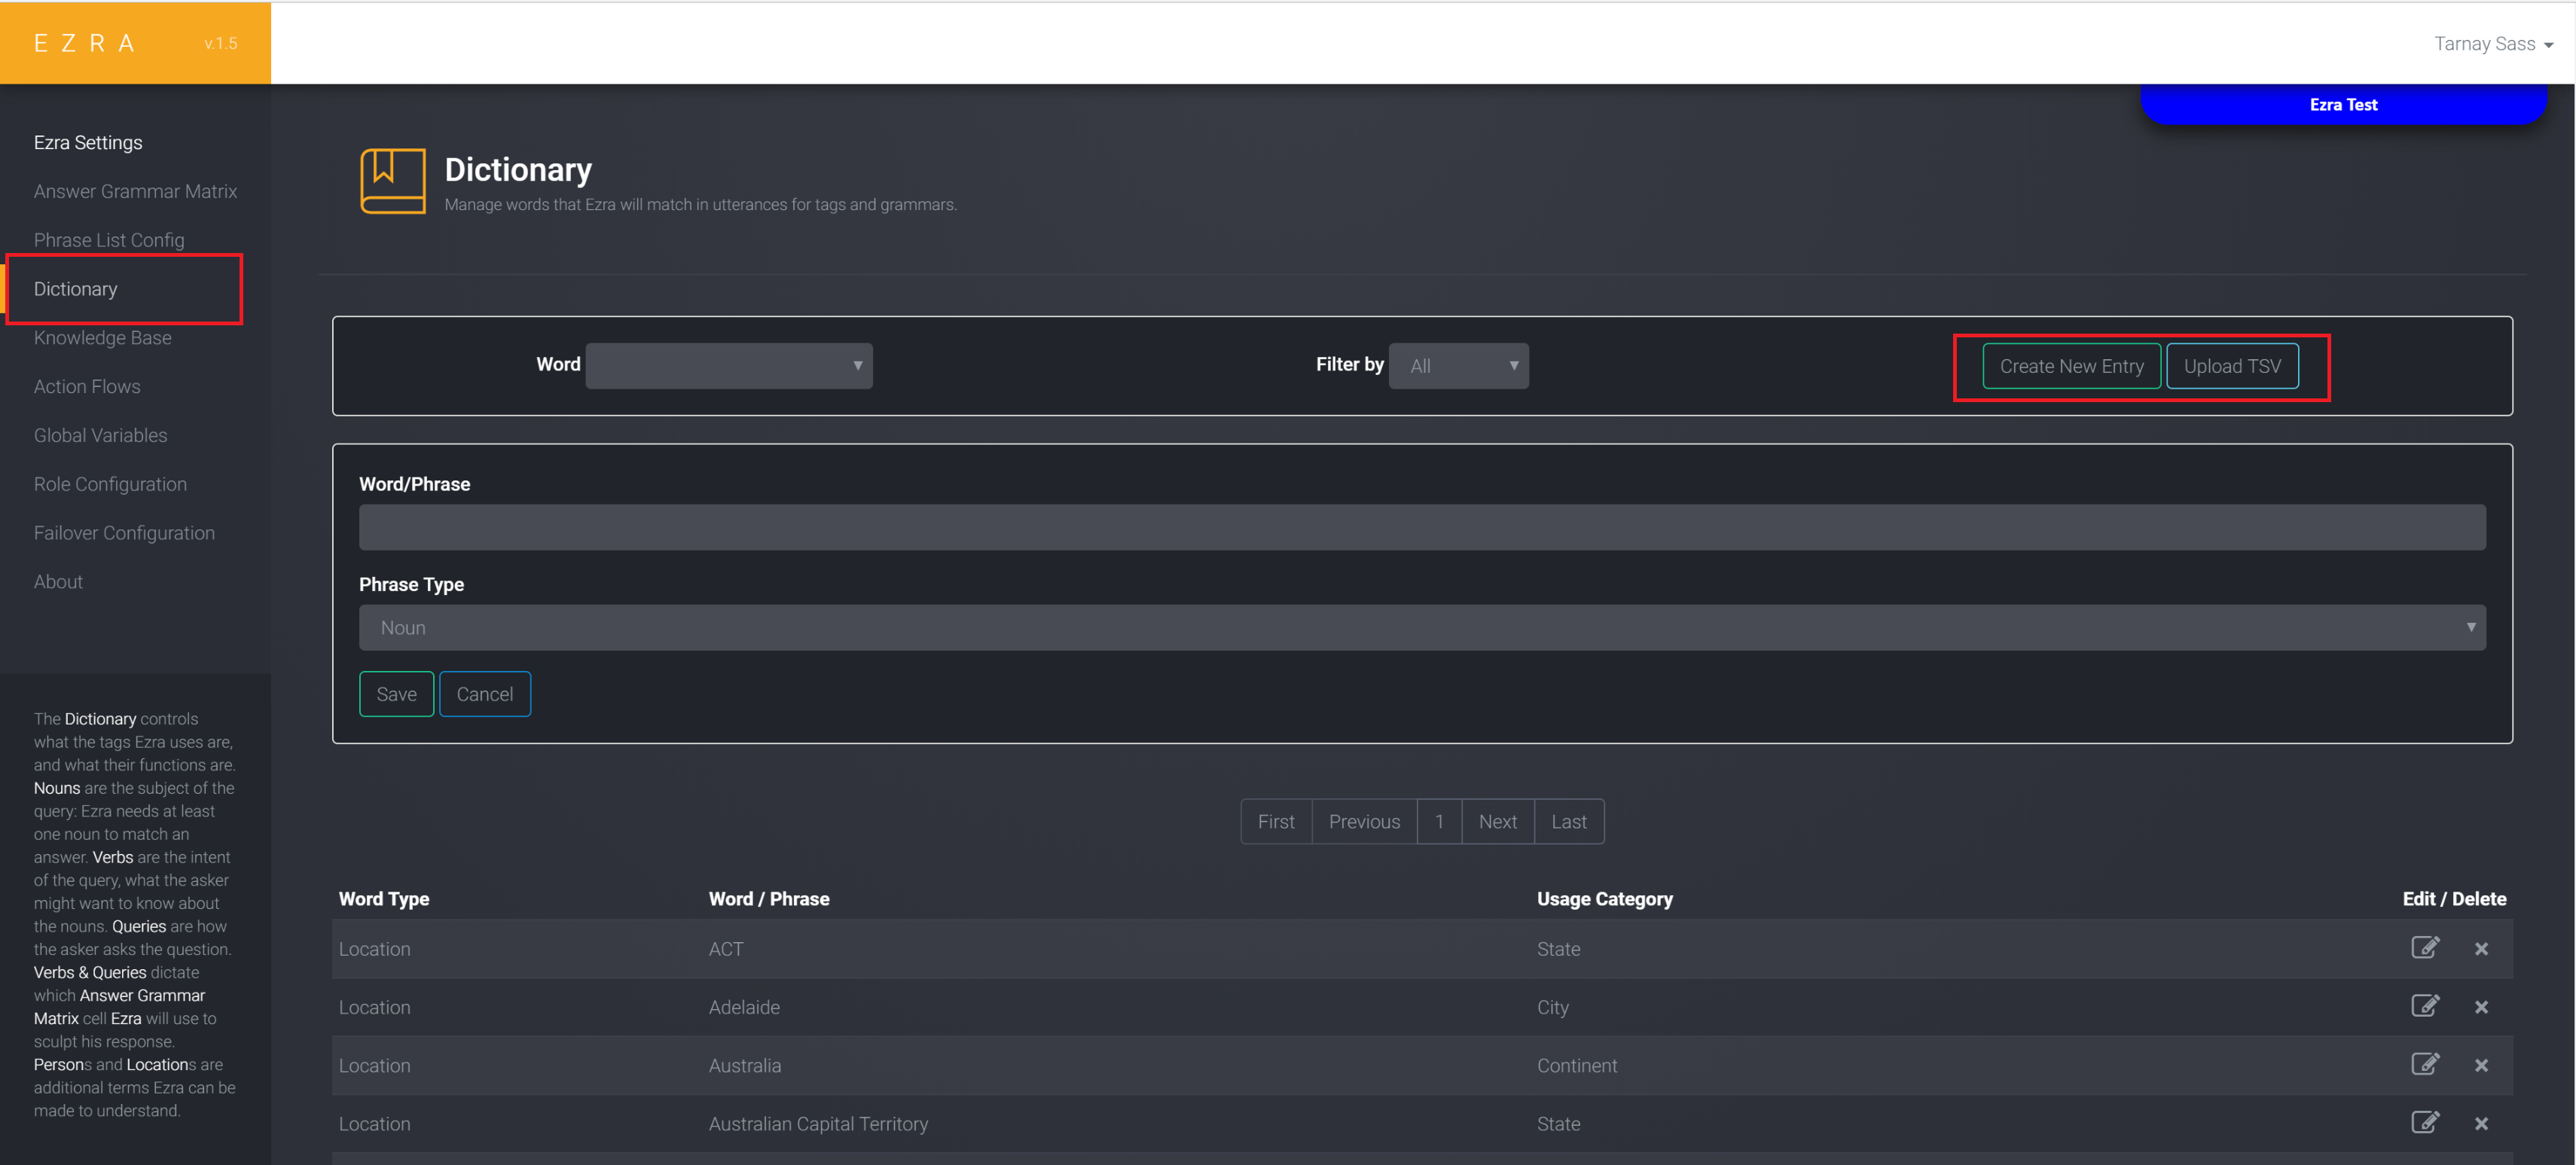This screenshot has height=1165, width=2576.
Task: Cancel the new entry form
Action: point(484,694)
